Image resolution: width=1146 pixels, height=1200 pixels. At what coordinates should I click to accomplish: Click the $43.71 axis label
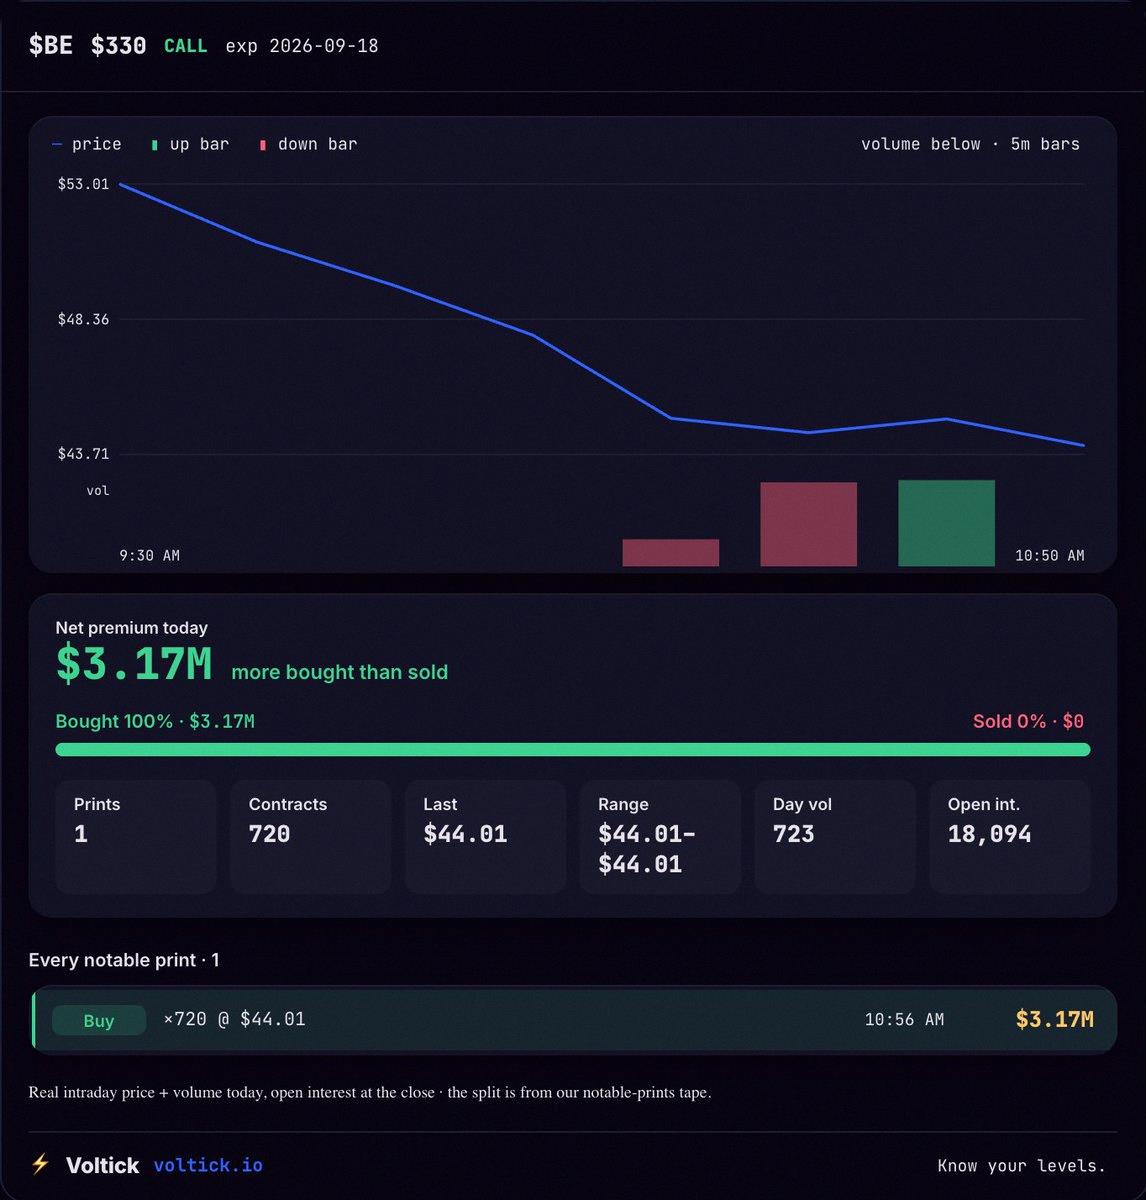click(83, 454)
